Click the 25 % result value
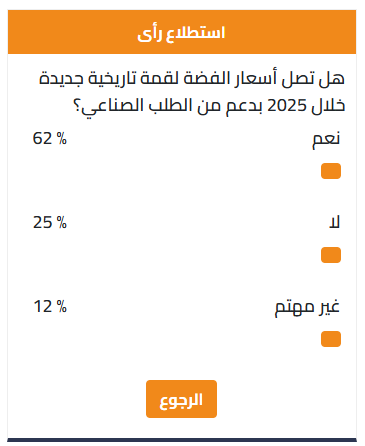Image resolution: width=365 pixels, height=446 pixels. (50, 222)
